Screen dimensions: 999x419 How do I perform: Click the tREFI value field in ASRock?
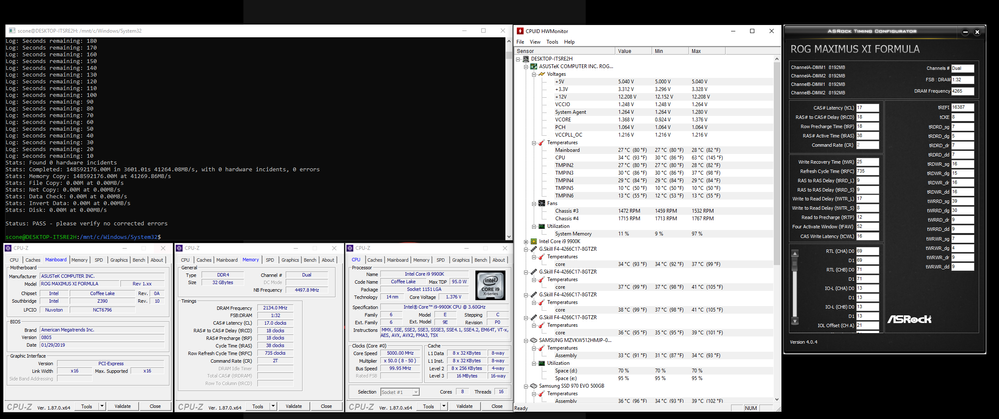tap(963, 108)
